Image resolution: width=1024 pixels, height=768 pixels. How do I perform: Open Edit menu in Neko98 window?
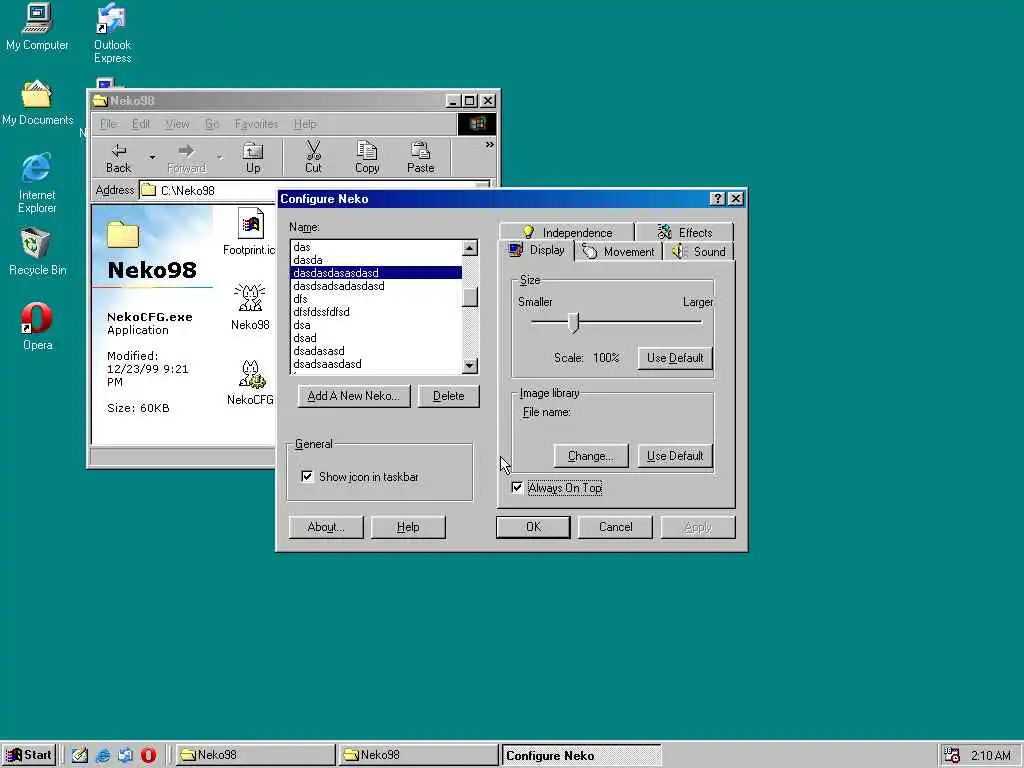[x=141, y=124]
